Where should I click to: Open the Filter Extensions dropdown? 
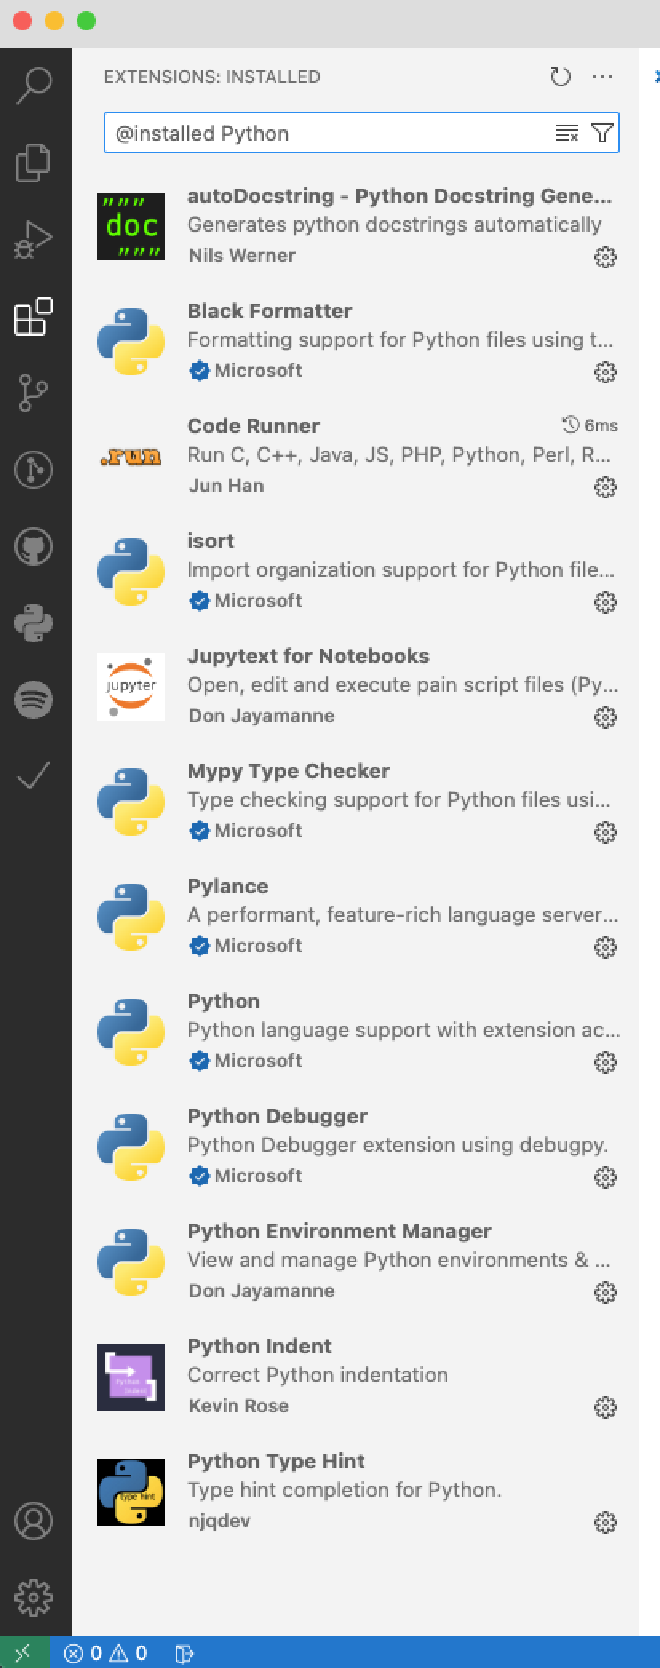[x=601, y=131]
